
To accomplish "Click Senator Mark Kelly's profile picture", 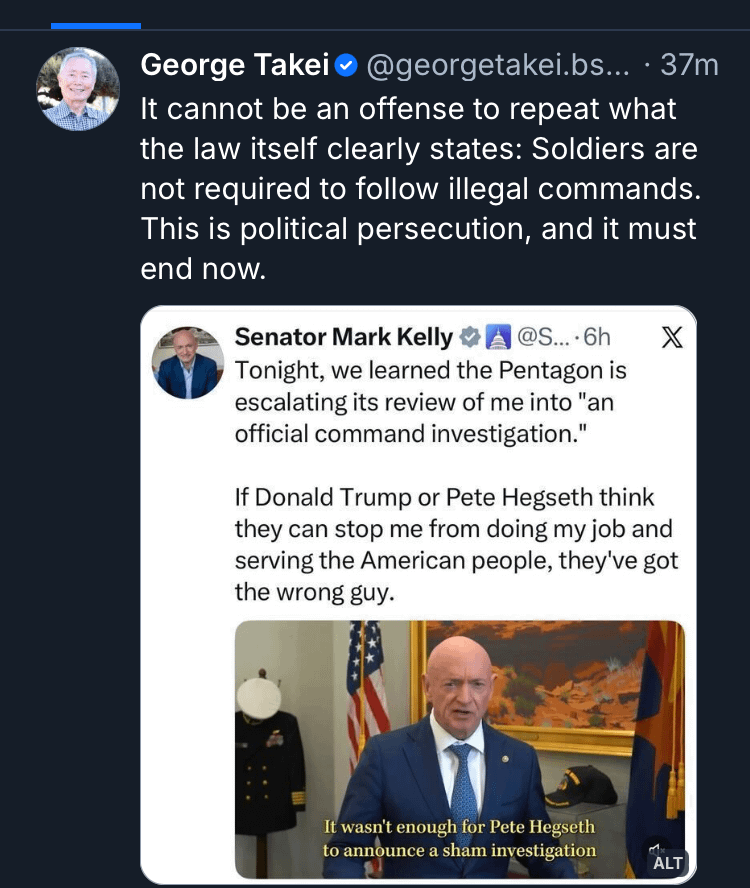I will click(188, 362).
